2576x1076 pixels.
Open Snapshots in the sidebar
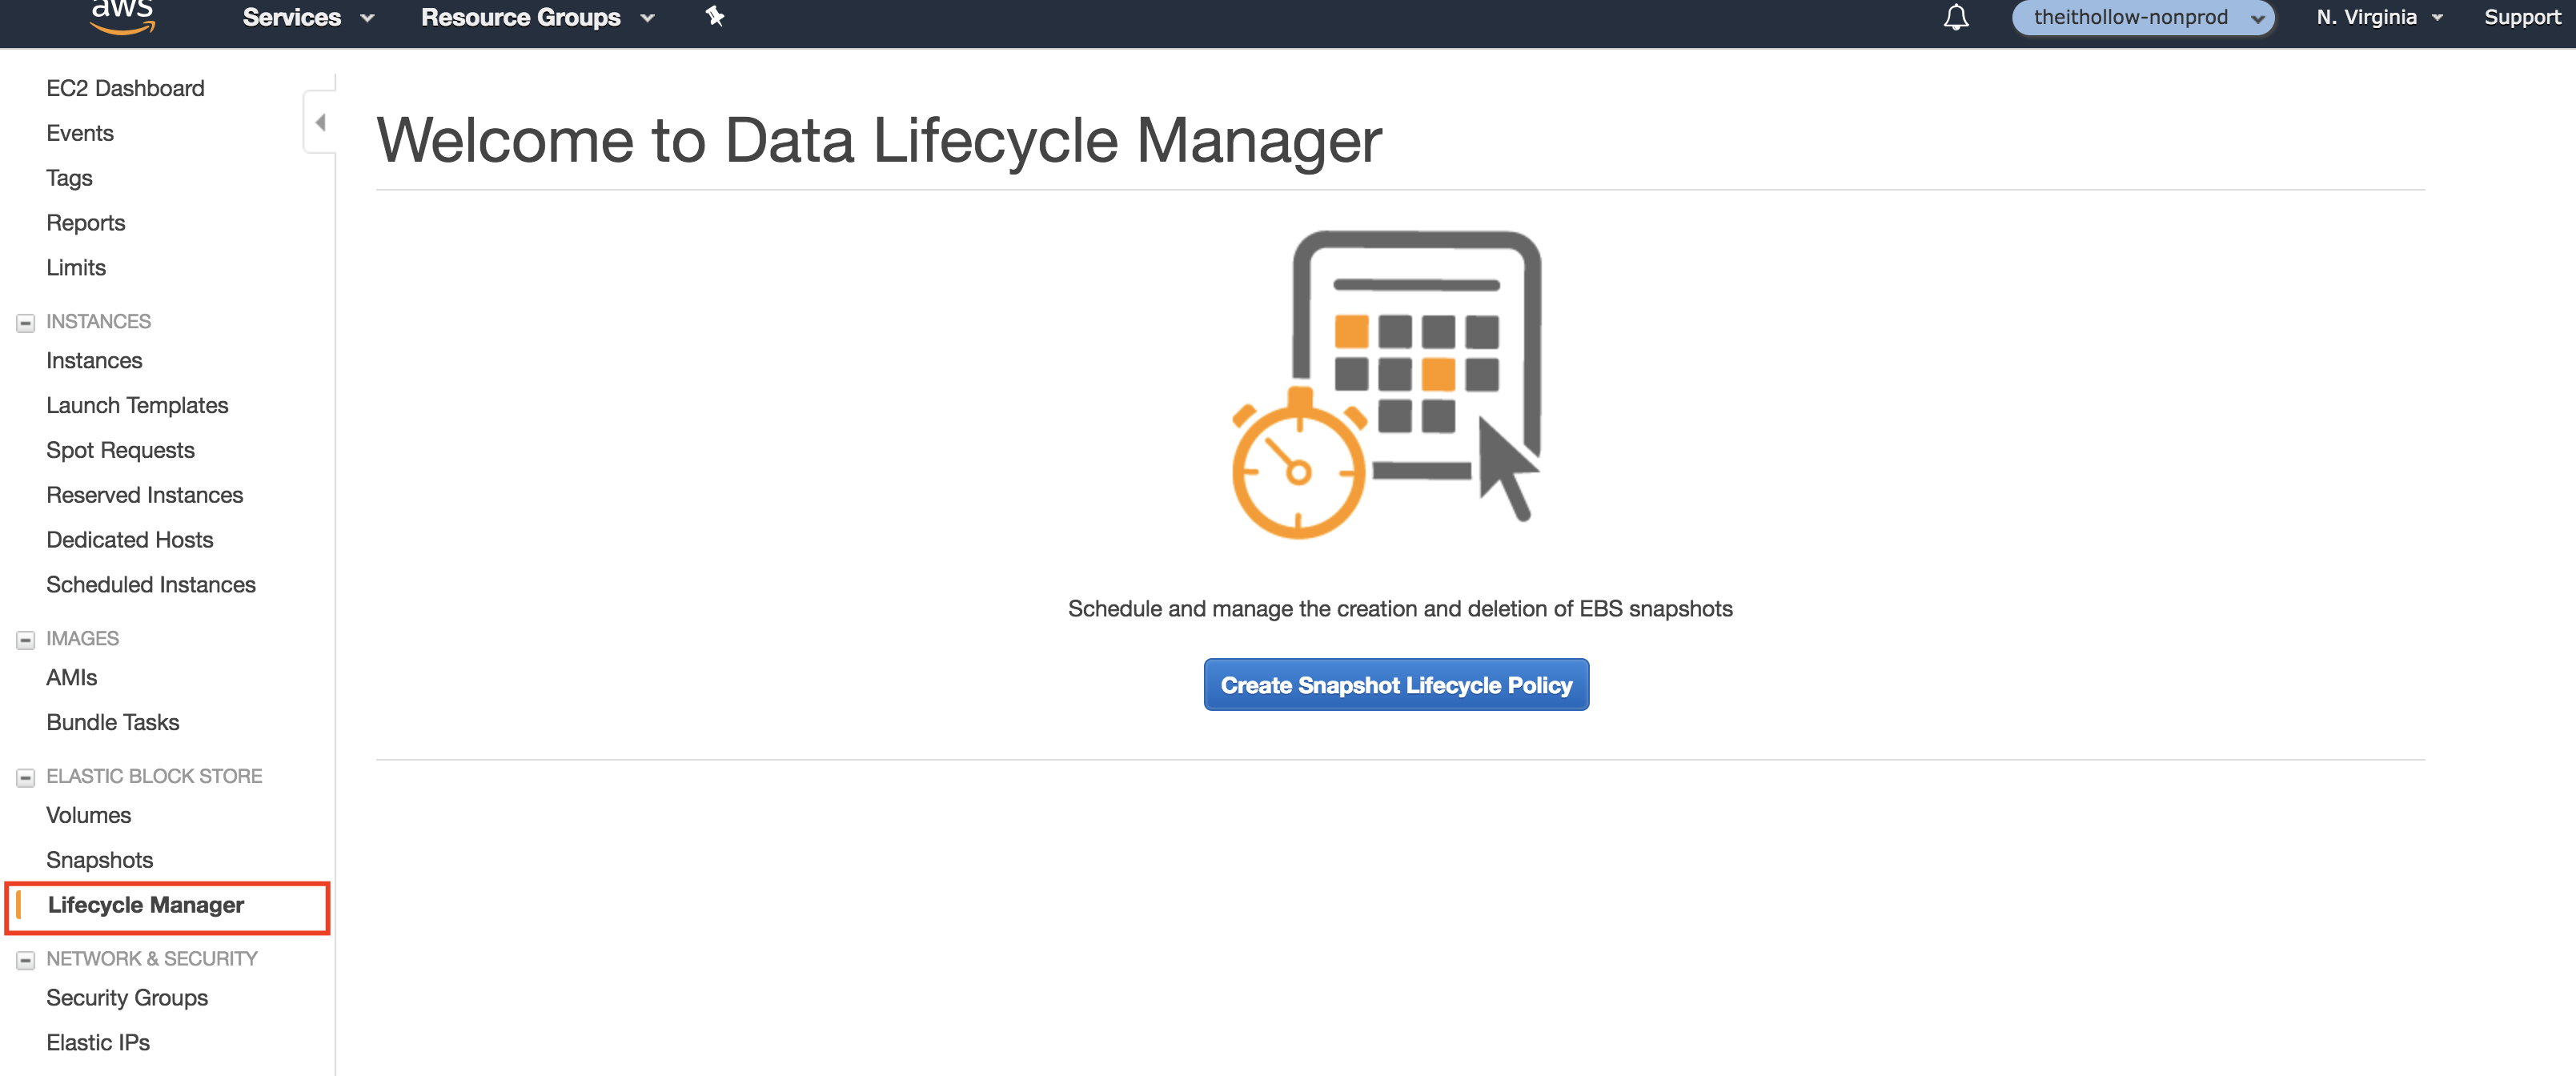(x=99, y=860)
